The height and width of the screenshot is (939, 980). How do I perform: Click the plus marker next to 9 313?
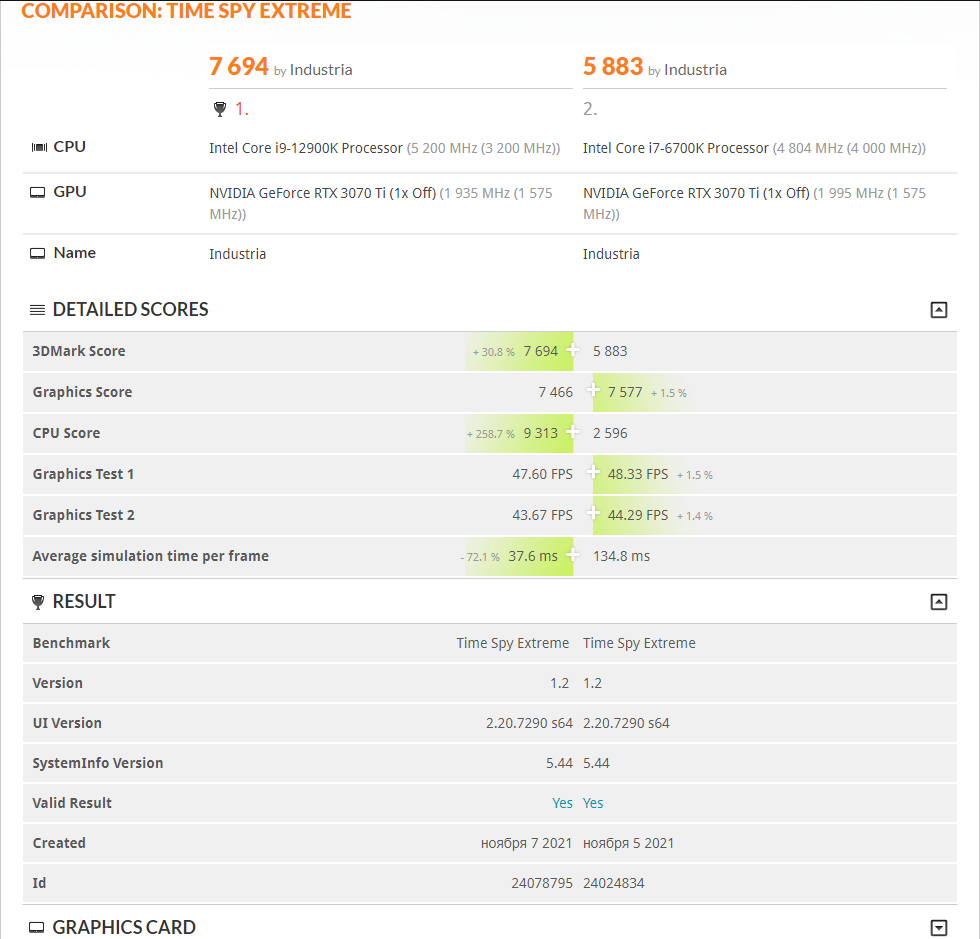point(572,431)
